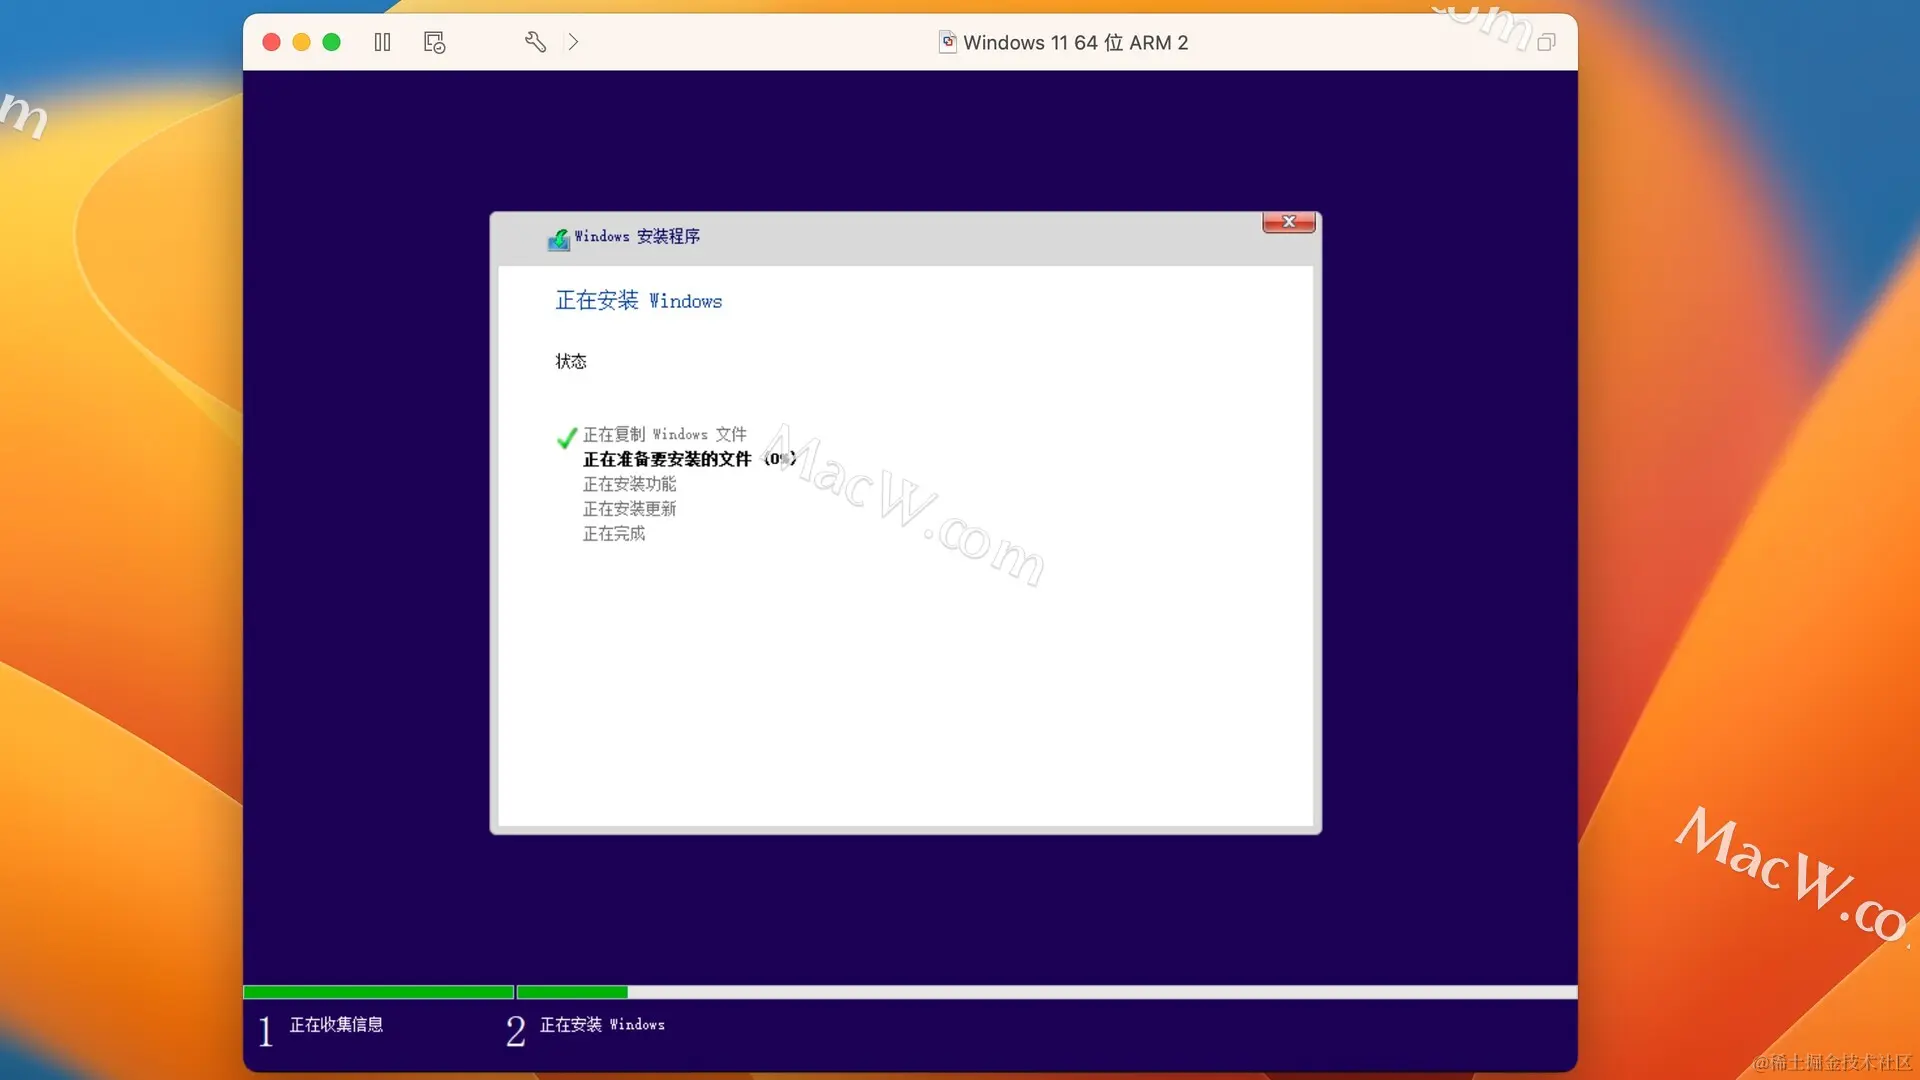Image resolution: width=1920 pixels, height=1080 pixels.
Task: Pause the virtual machine with the pause icon
Action: [x=382, y=42]
